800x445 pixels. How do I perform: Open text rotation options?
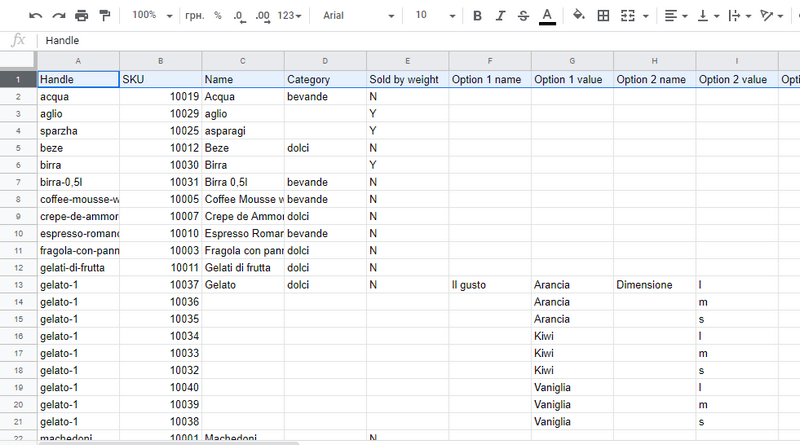pos(766,16)
